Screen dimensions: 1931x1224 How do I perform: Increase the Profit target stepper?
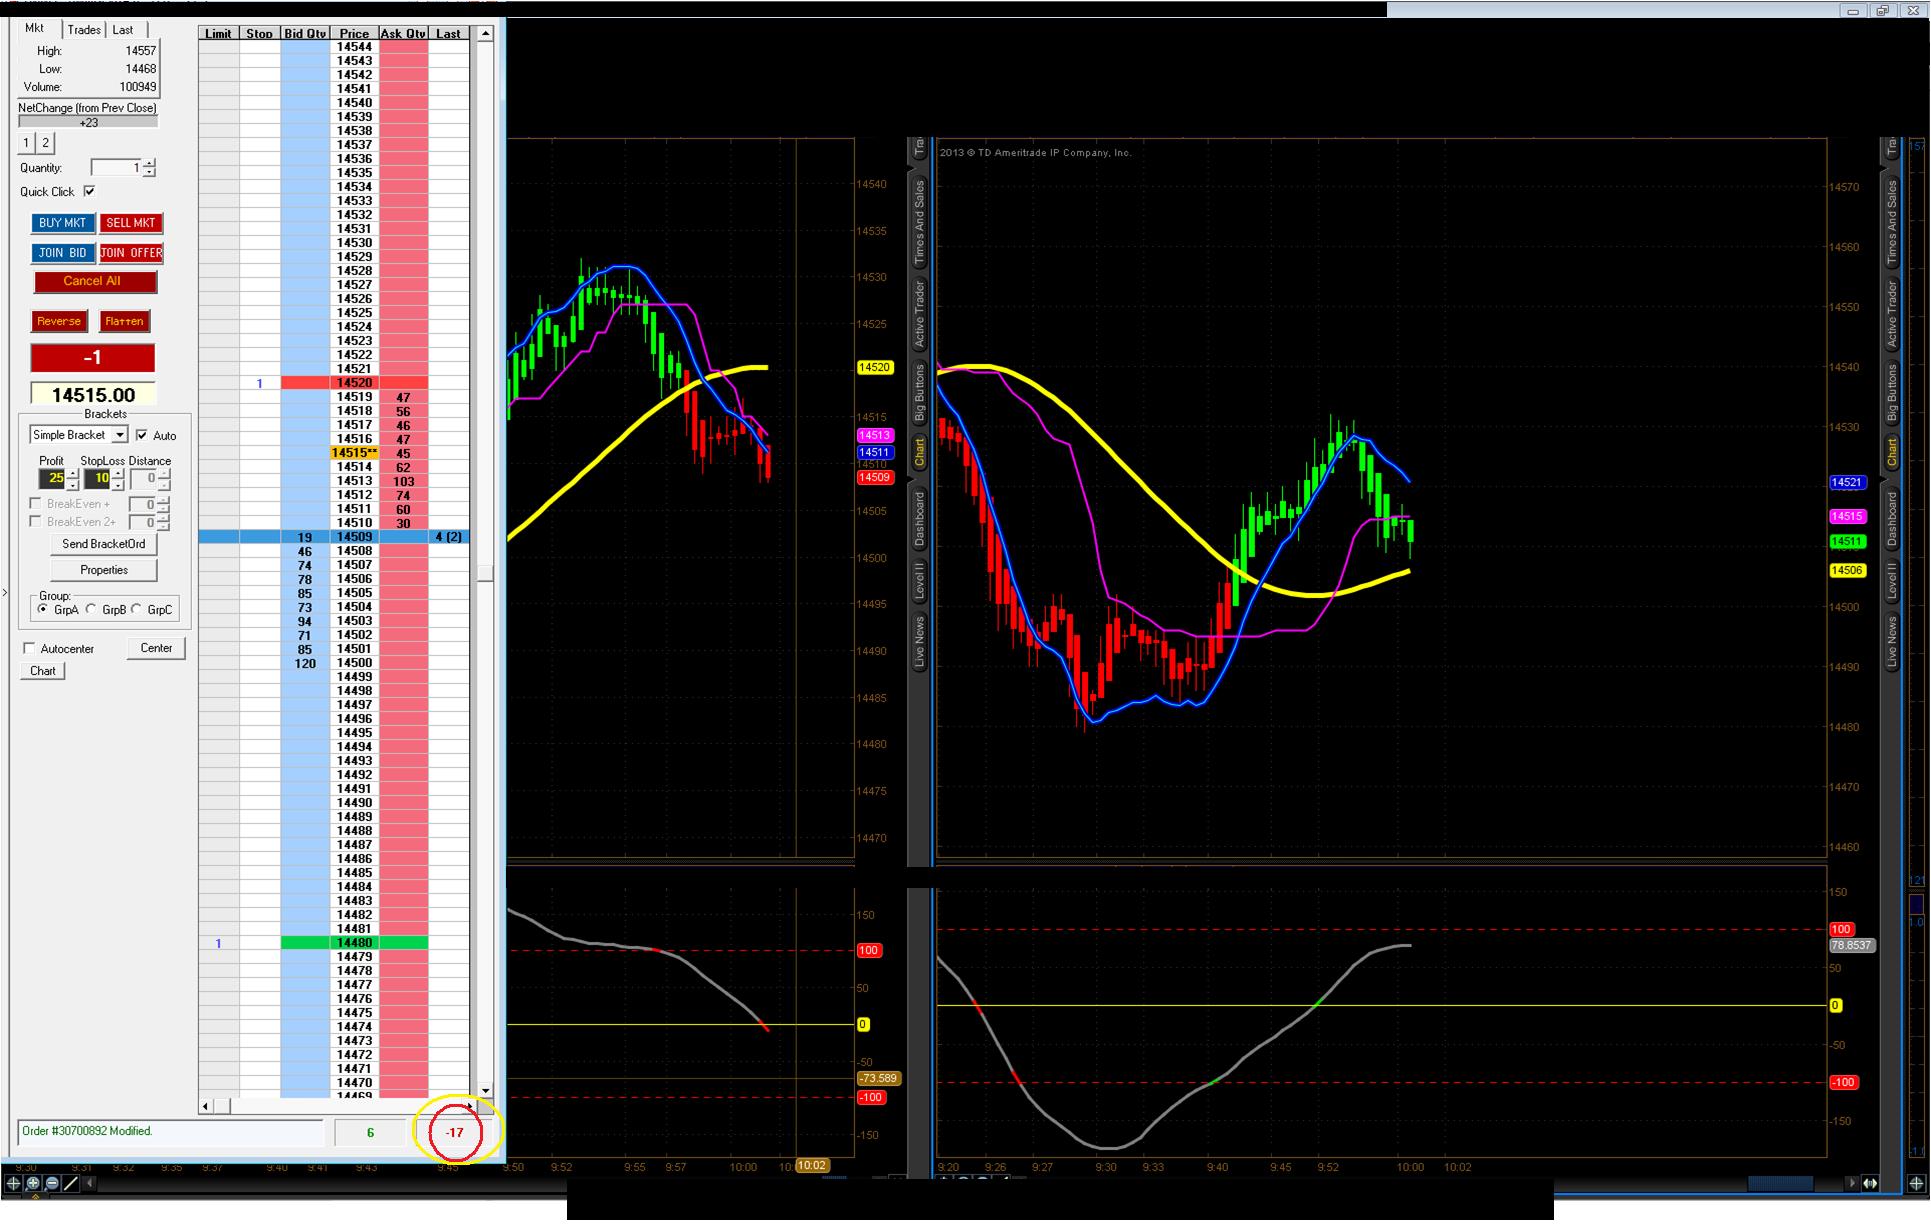(72, 474)
